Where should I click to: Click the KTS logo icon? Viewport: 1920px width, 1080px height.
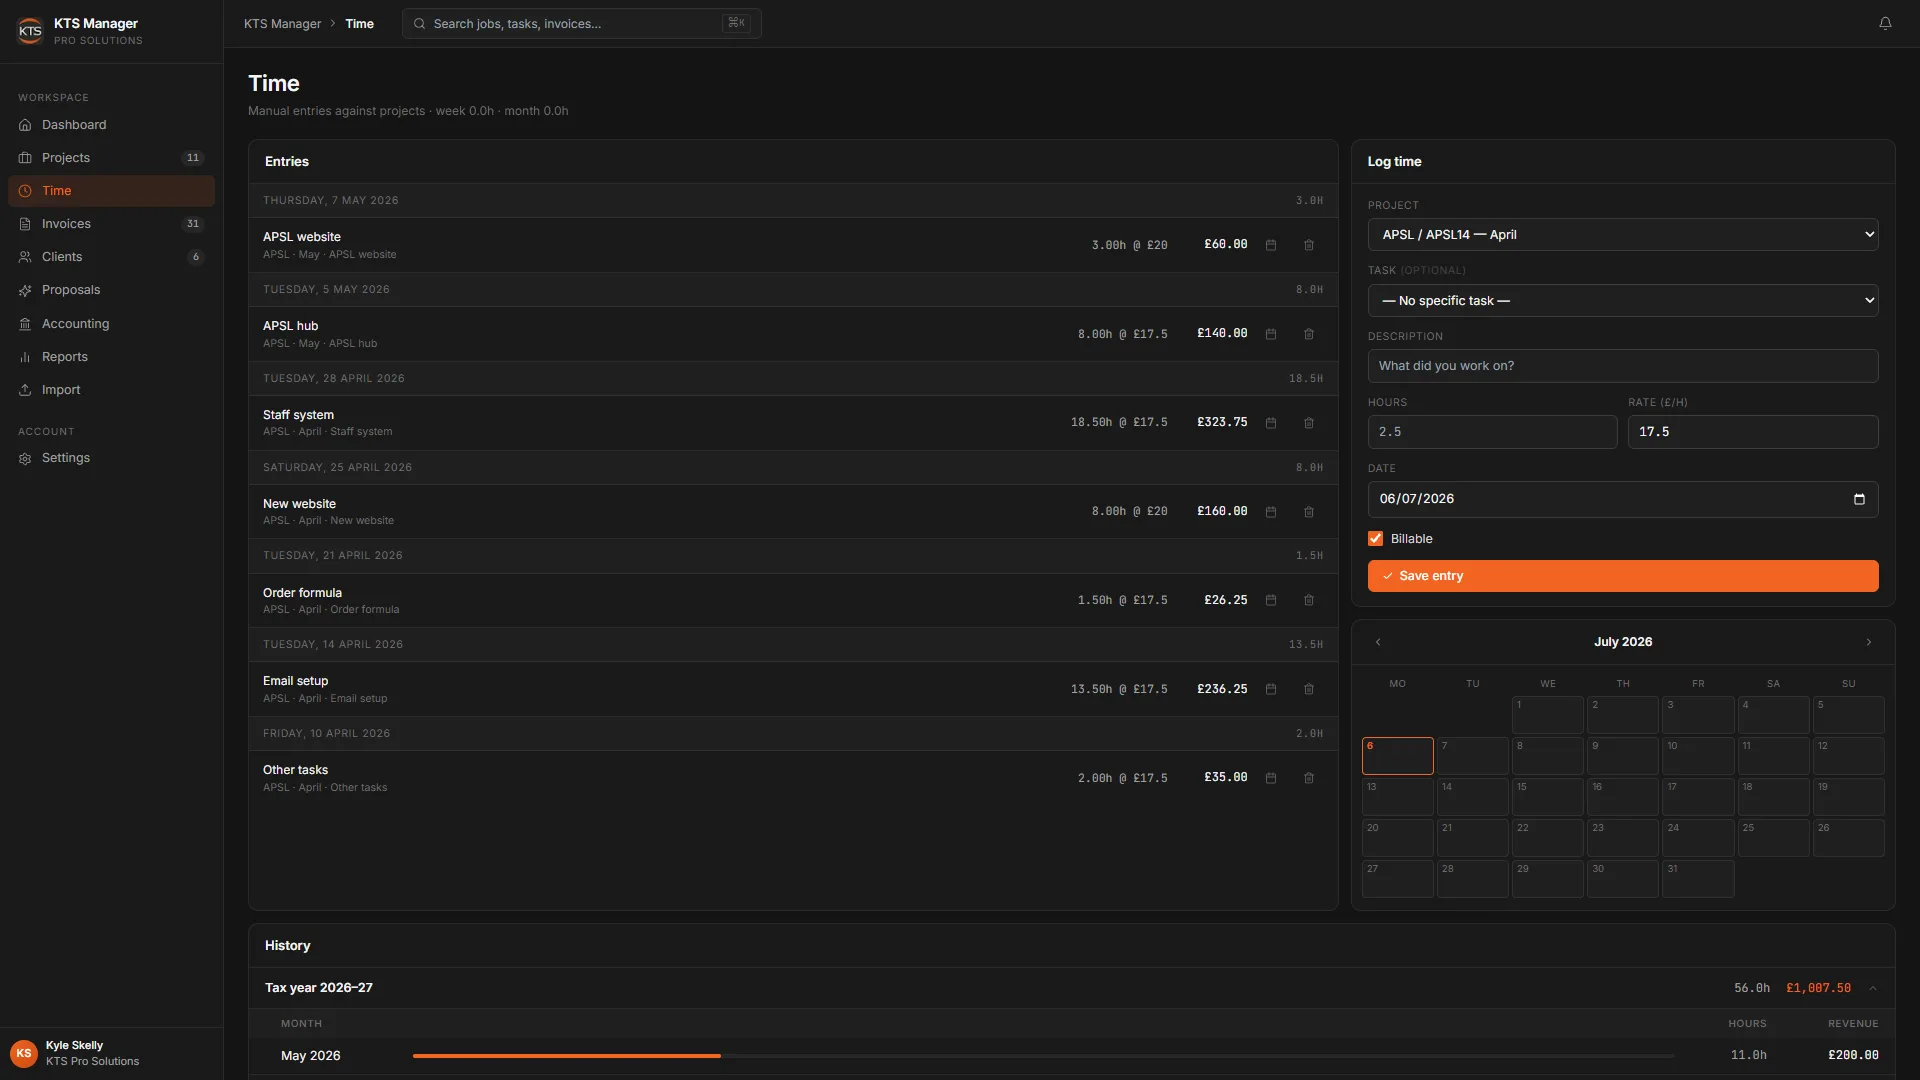30,31
